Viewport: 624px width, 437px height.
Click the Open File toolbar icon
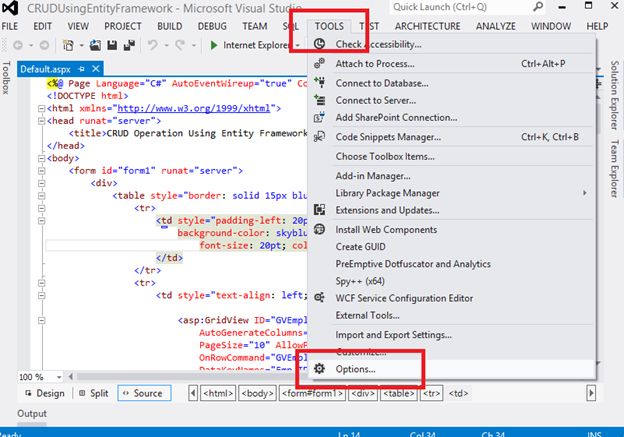pos(95,45)
